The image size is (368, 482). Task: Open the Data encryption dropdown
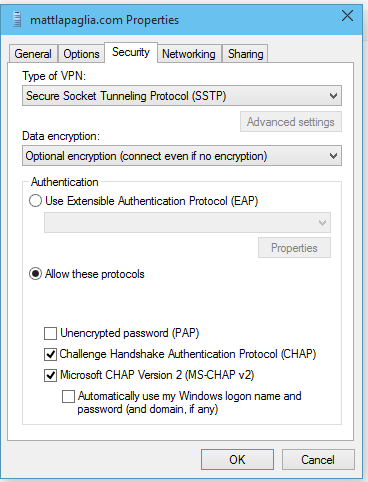click(x=182, y=156)
